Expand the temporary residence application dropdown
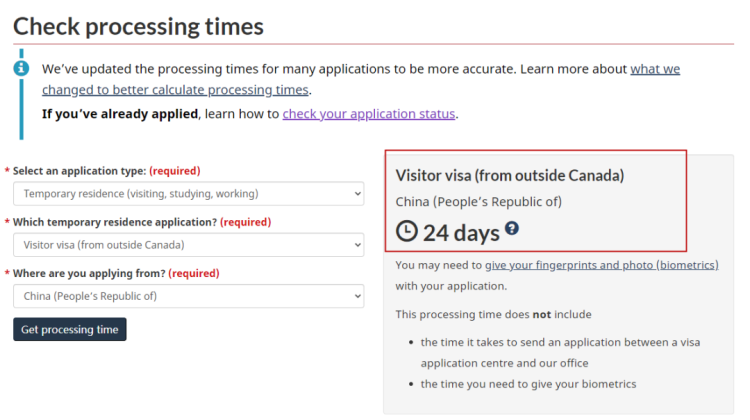This screenshot has width=750, height=420. pos(188,245)
